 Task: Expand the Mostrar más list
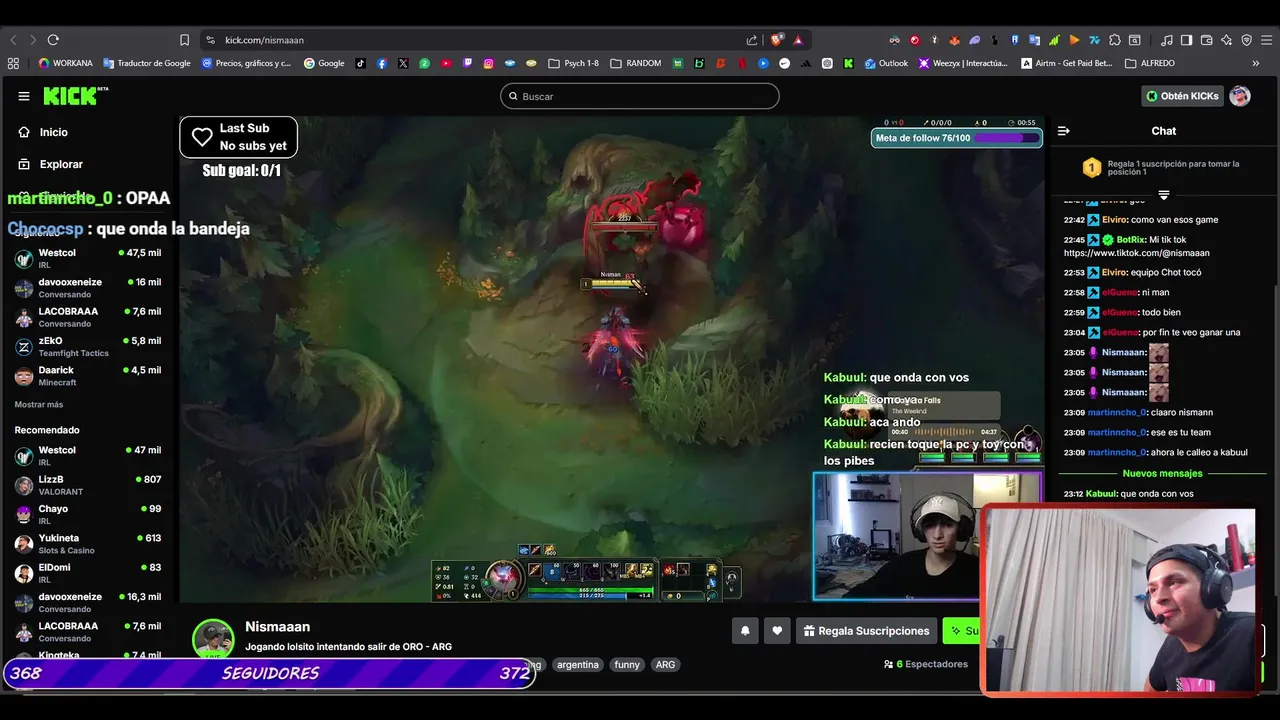pyautogui.click(x=39, y=404)
